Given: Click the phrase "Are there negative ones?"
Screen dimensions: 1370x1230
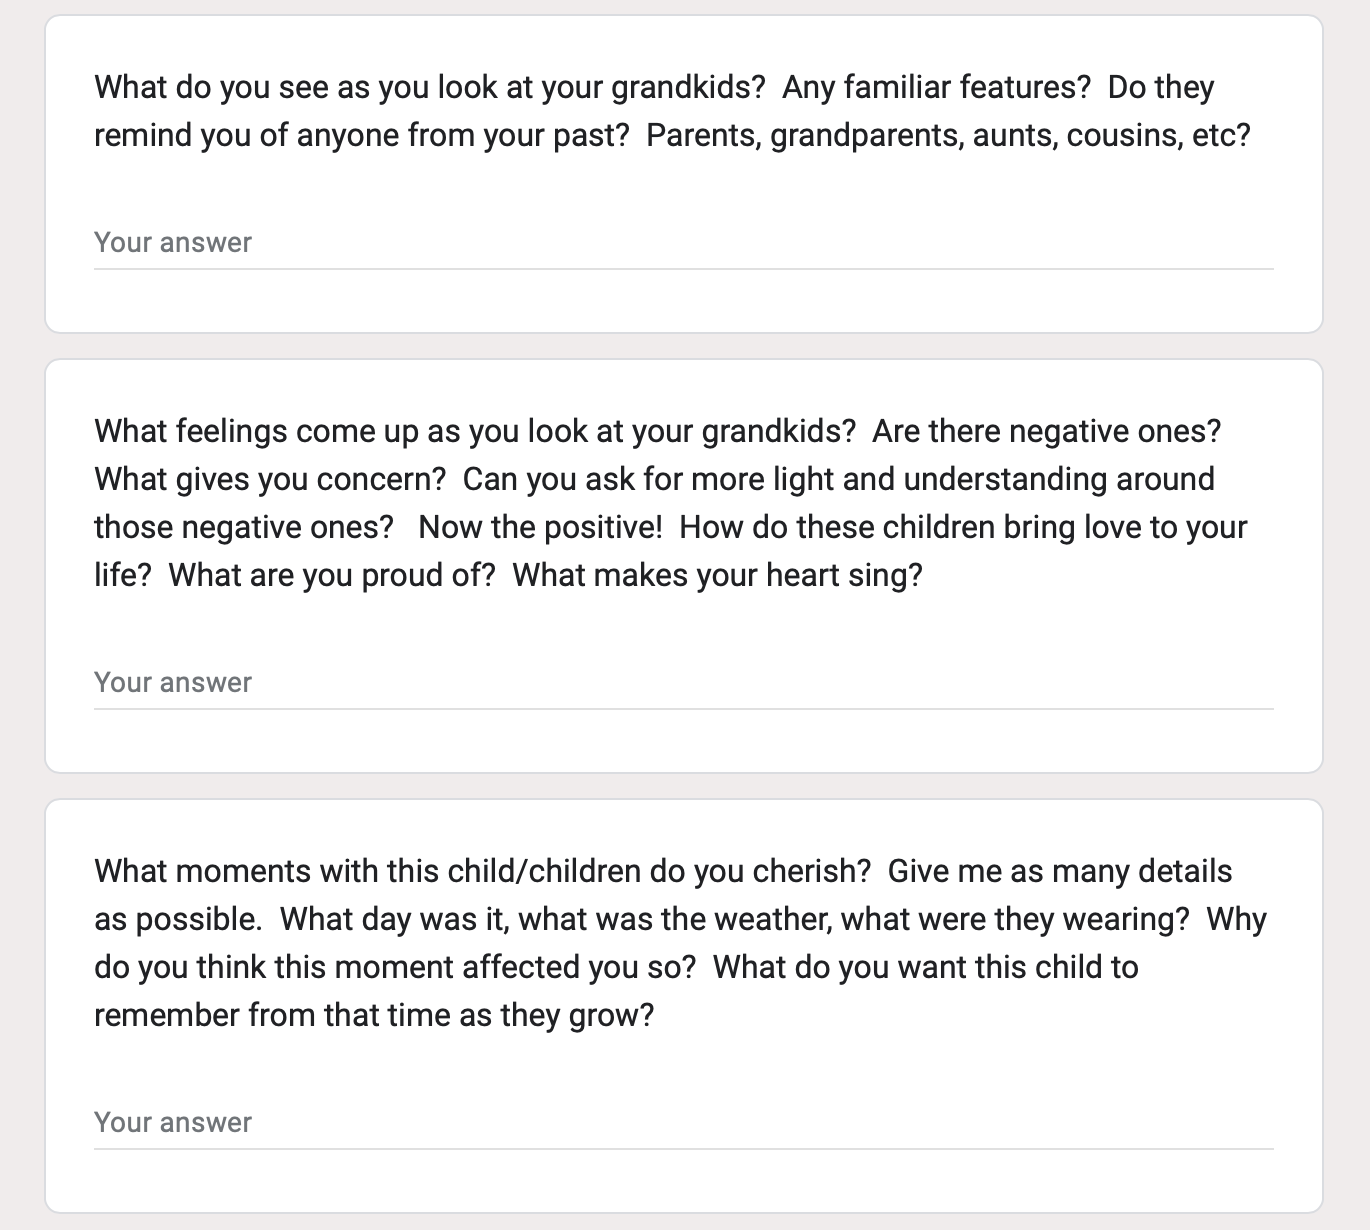Looking at the screenshot, I should [x=1047, y=432].
